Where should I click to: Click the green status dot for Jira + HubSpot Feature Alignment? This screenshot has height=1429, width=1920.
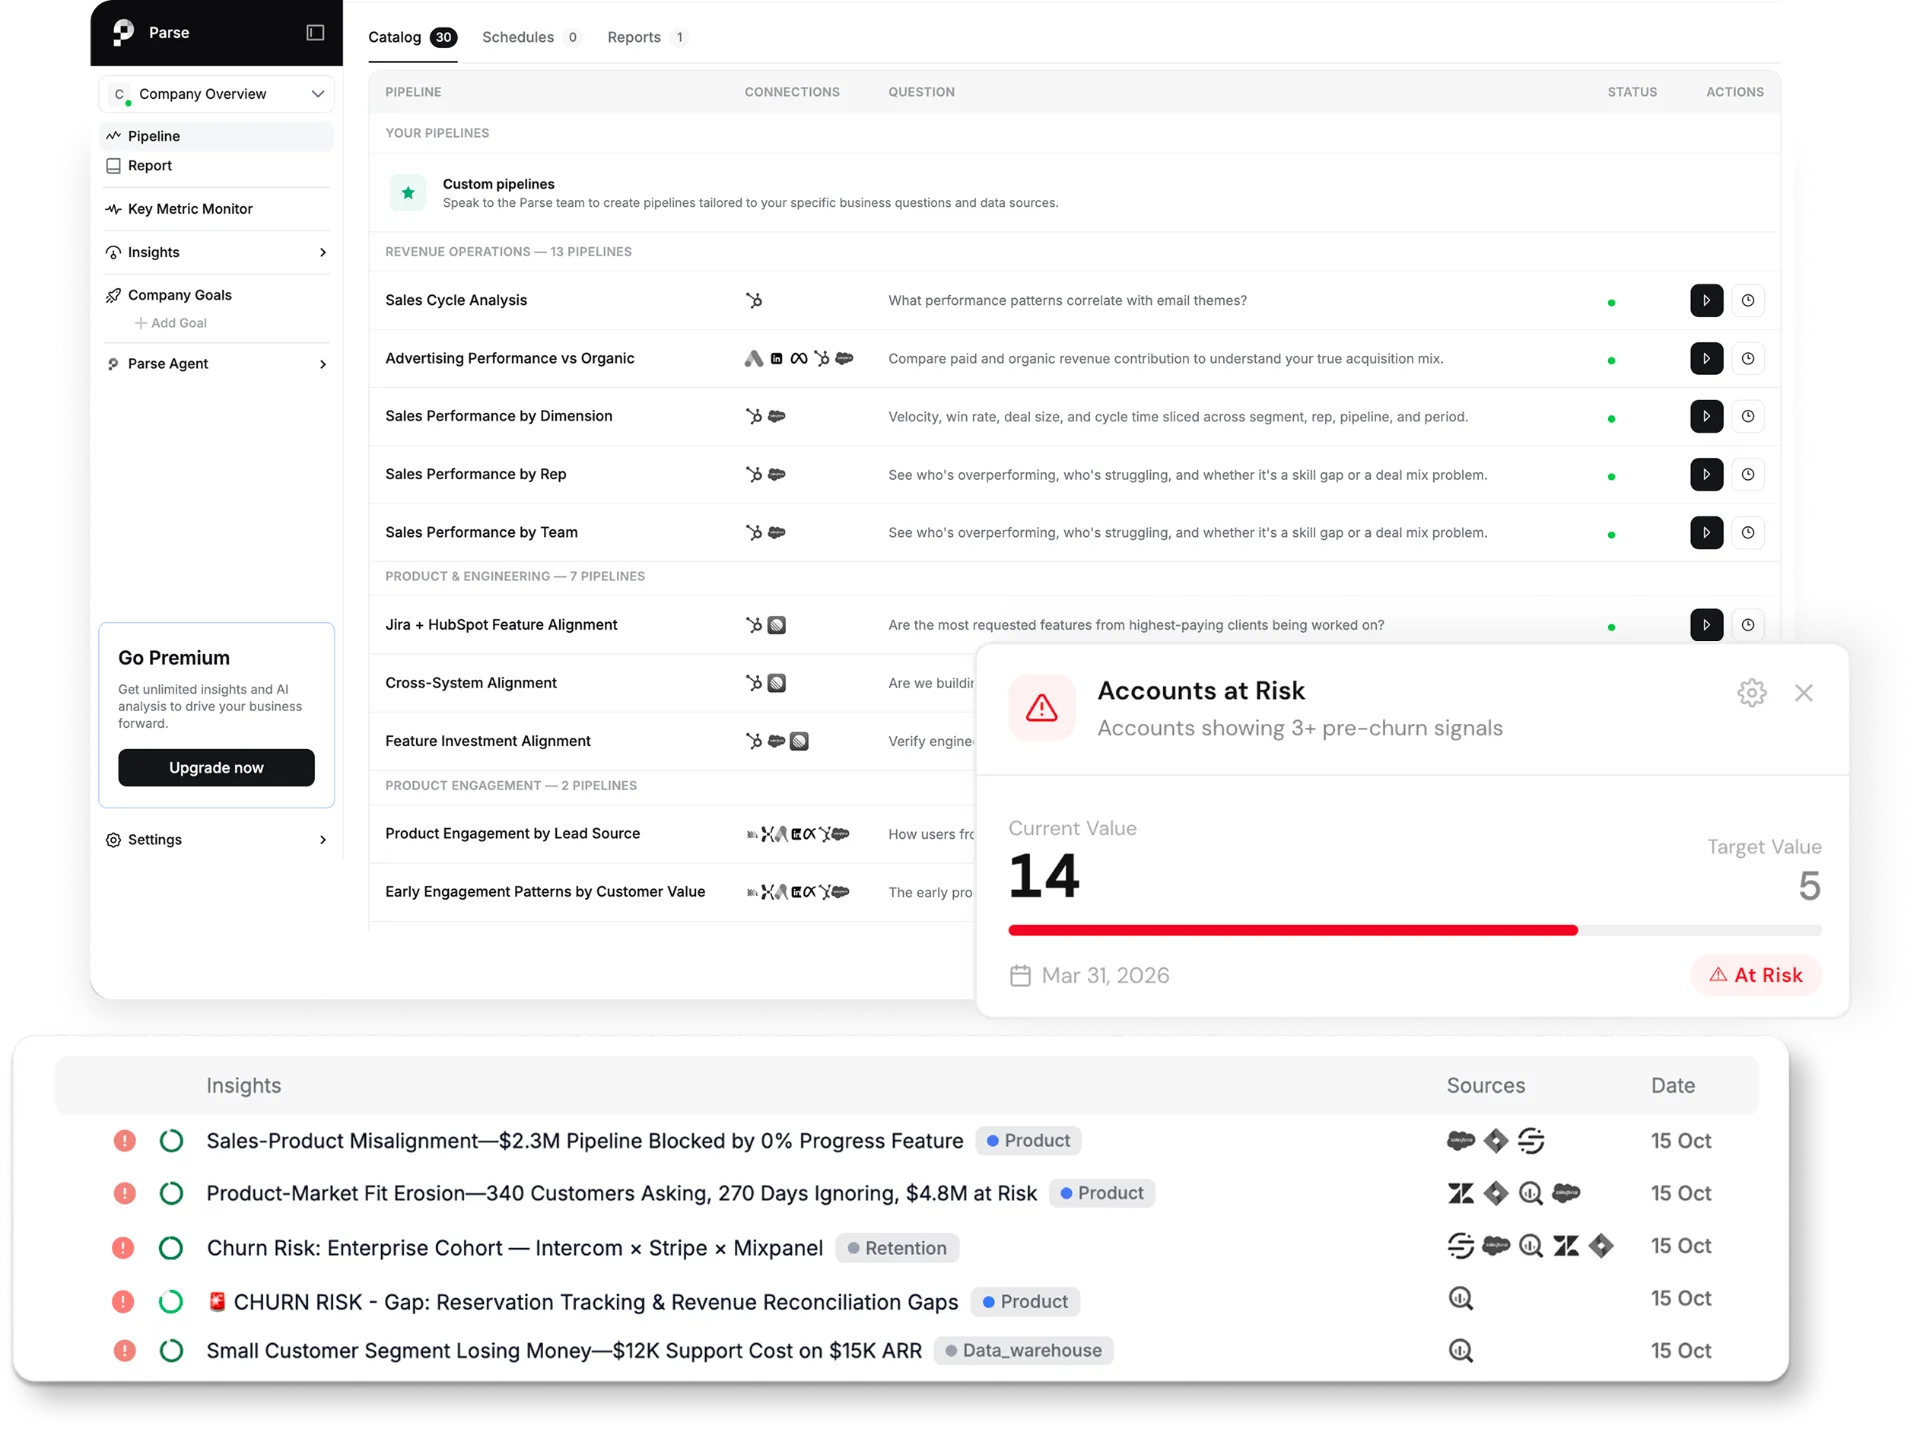click(x=1611, y=627)
